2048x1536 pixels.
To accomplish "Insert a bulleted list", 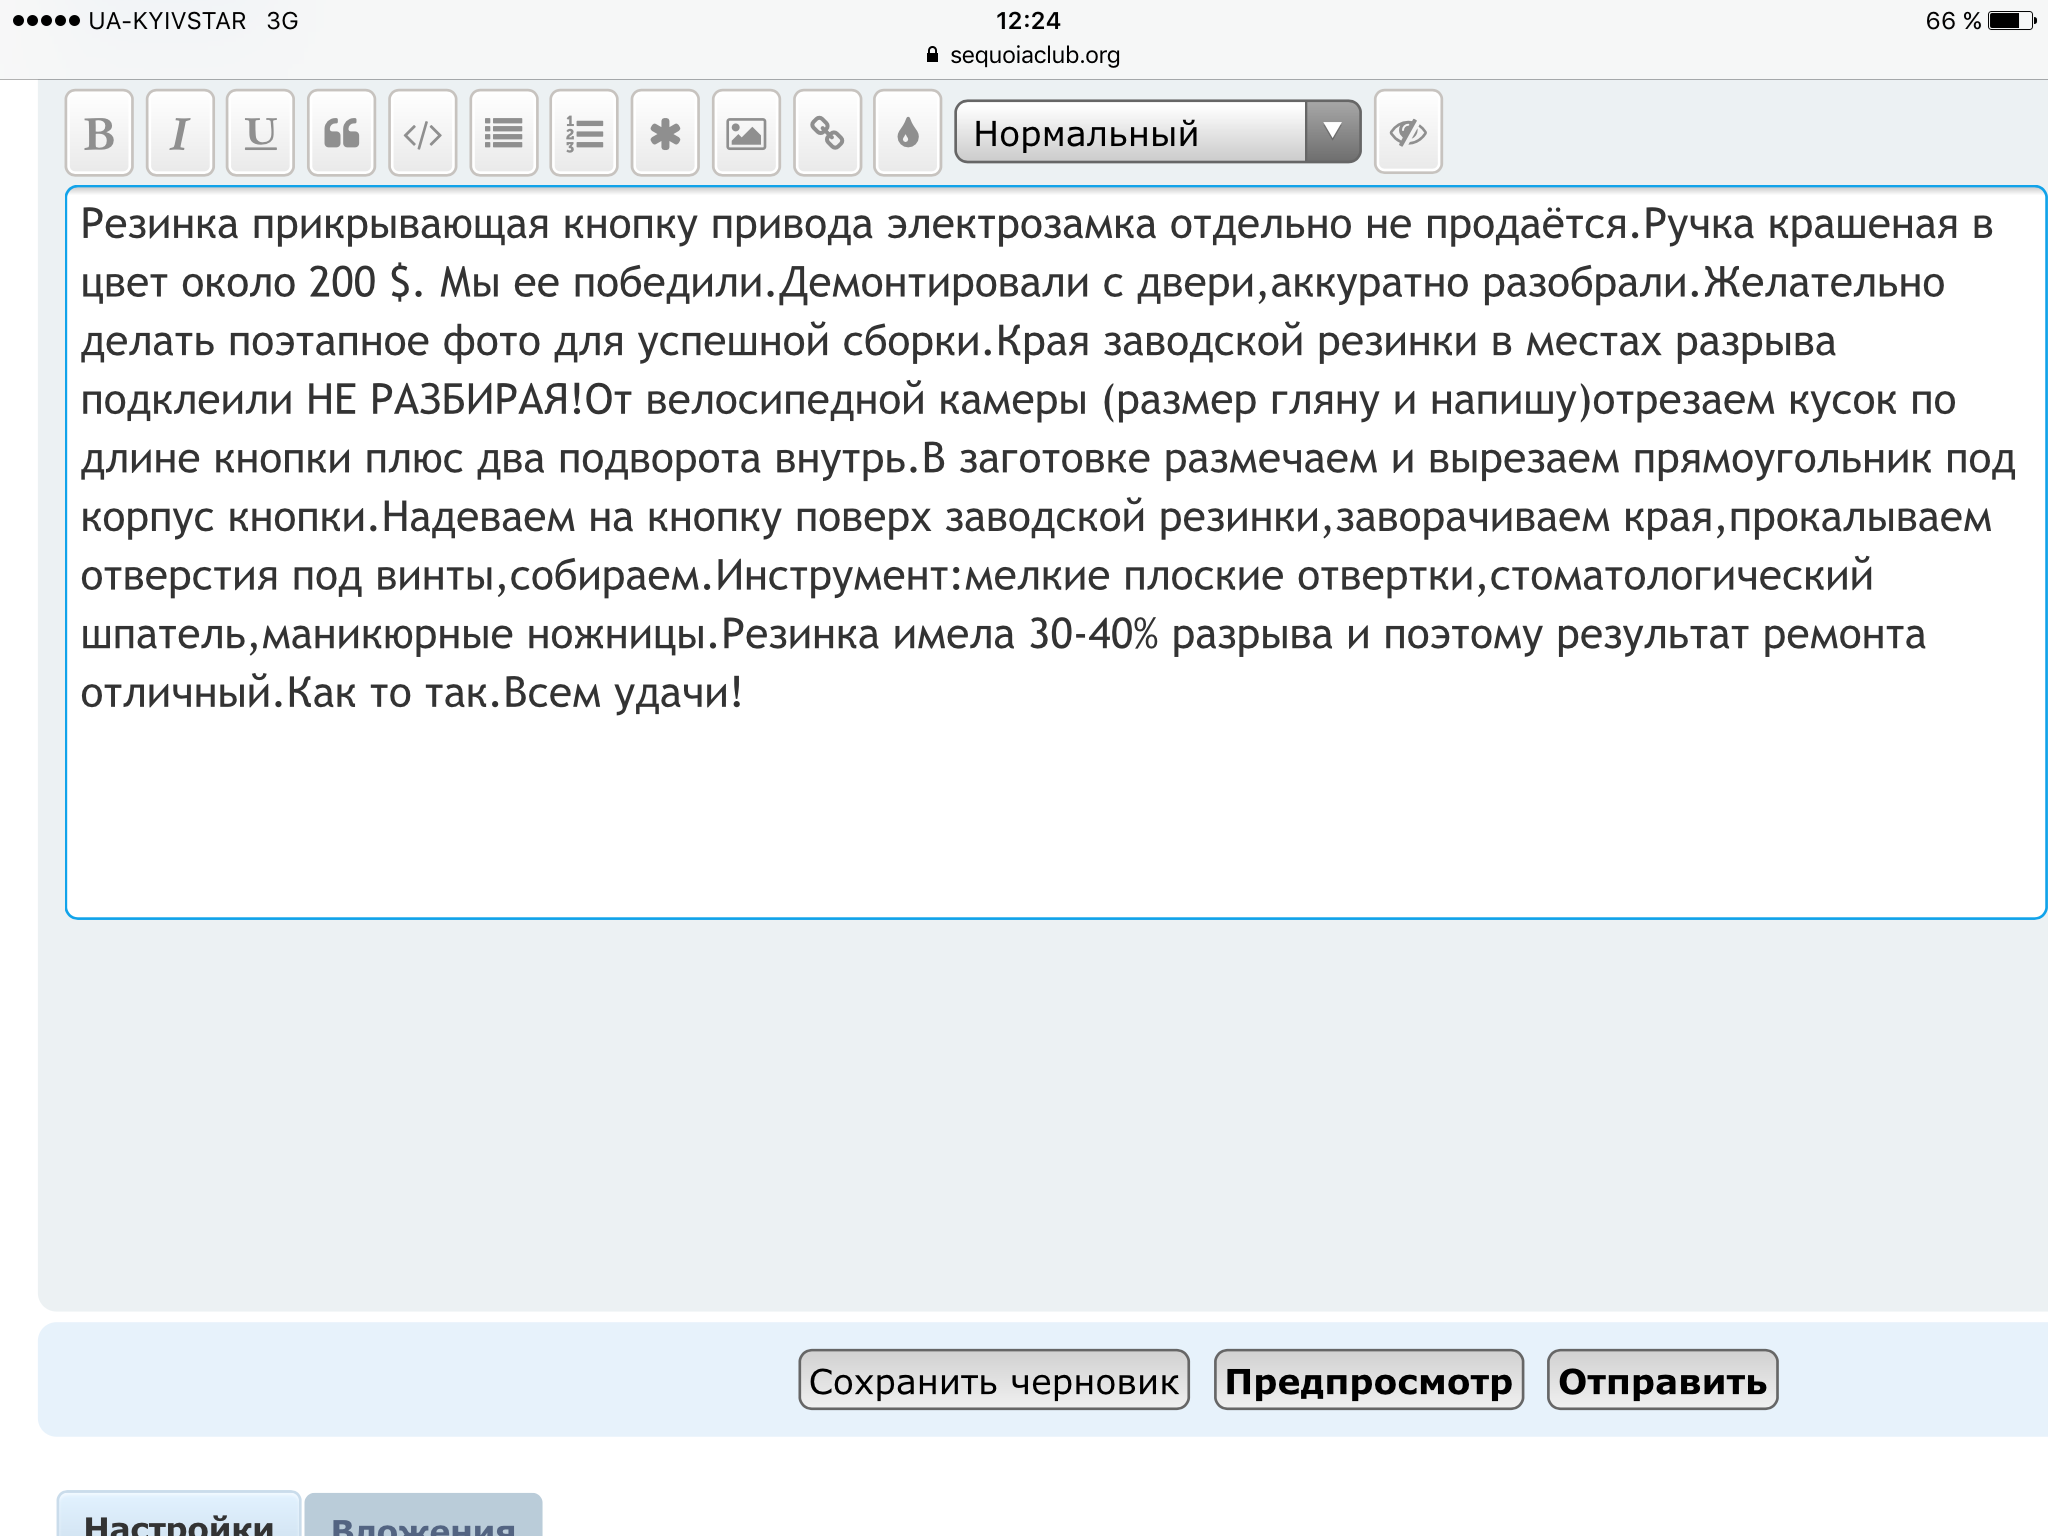I will tap(503, 133).
